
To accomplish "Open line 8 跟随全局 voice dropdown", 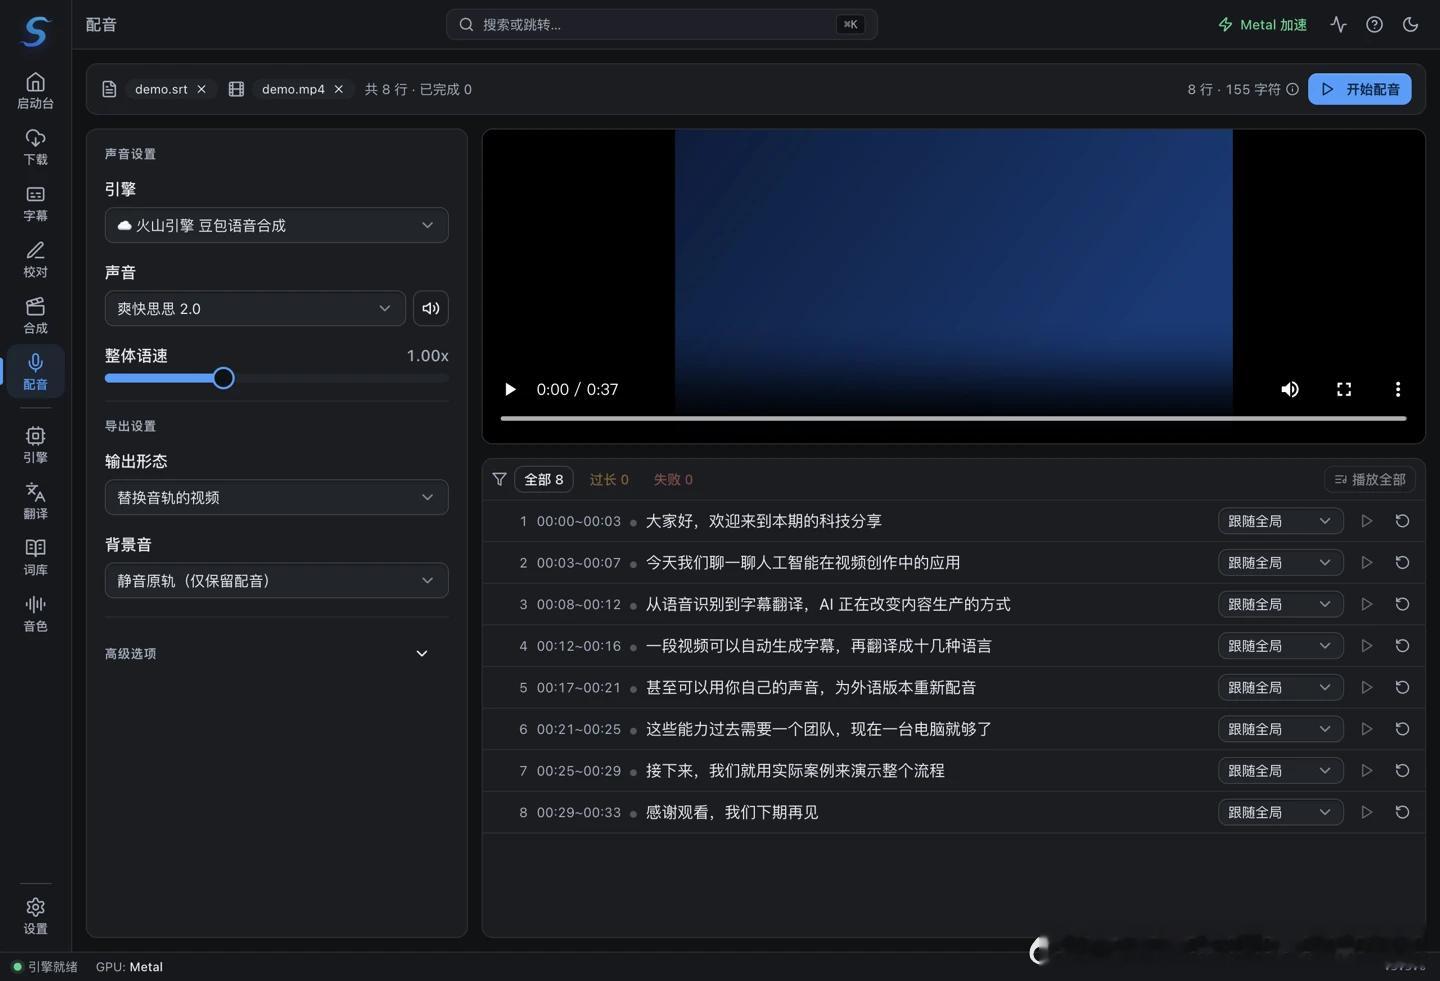I will 1280,812.
